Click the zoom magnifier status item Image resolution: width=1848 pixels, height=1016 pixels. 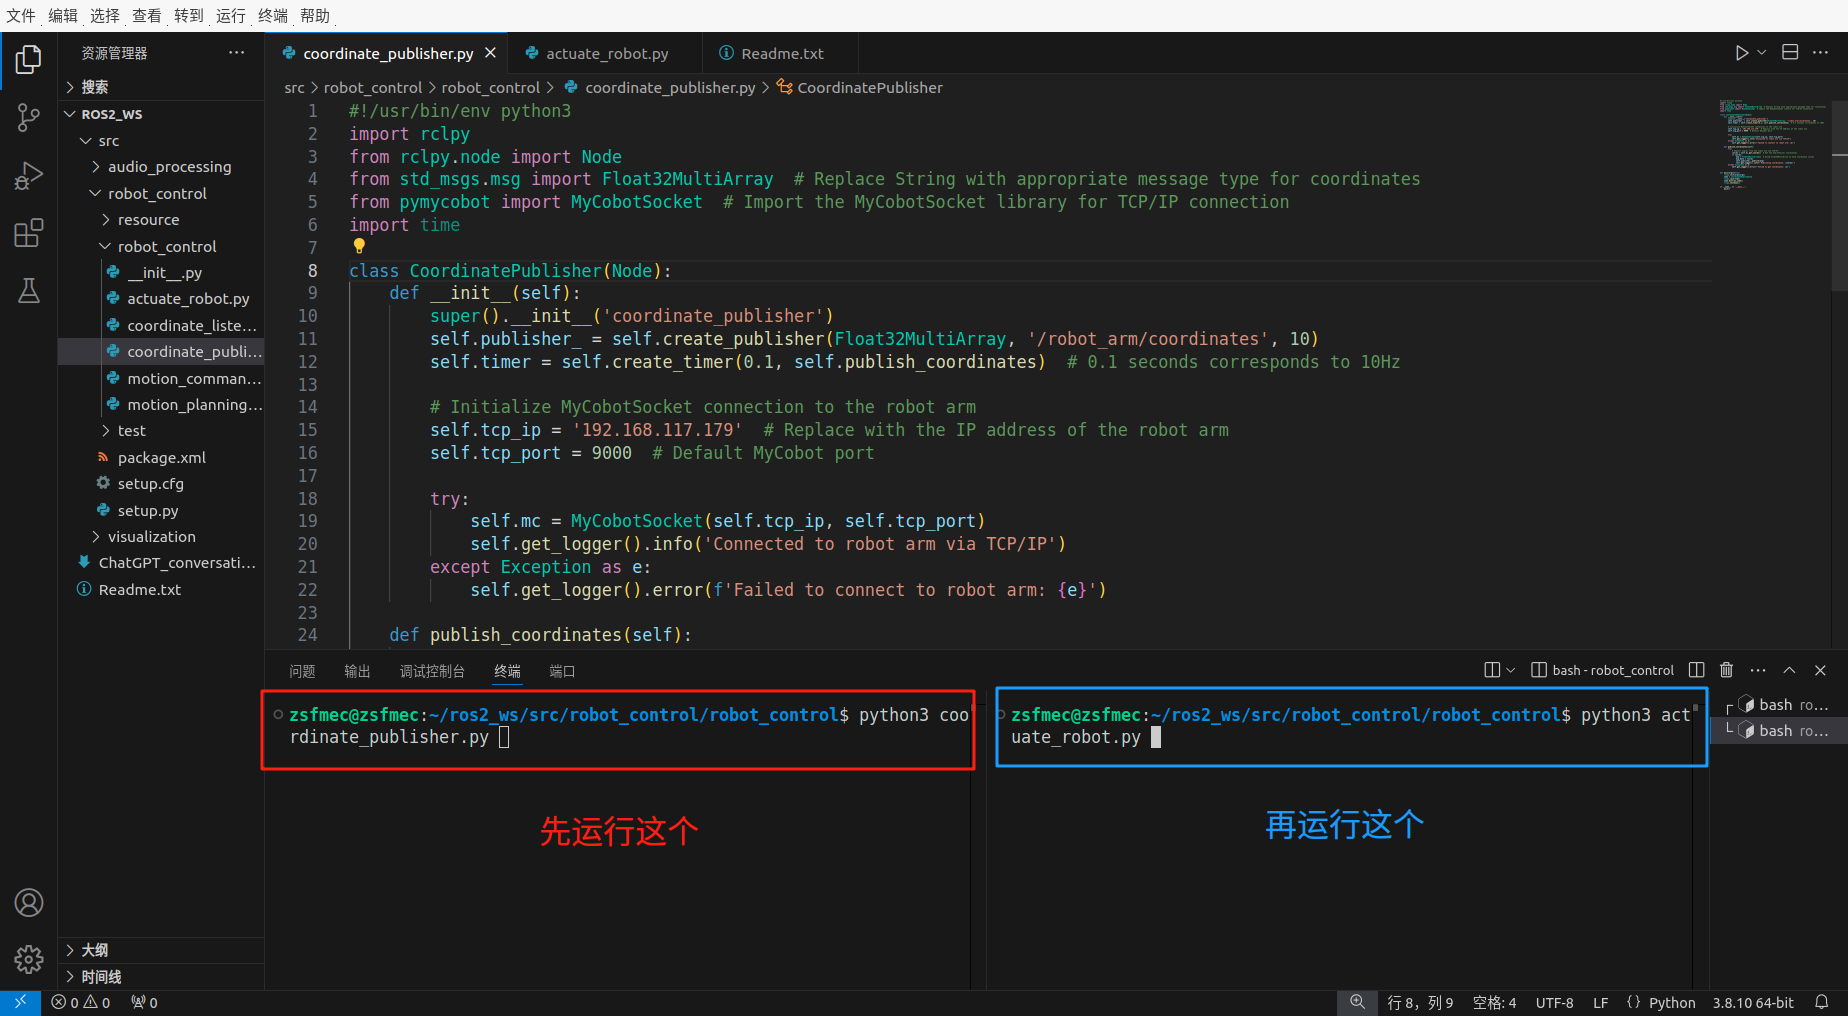pos(1357,1002)
